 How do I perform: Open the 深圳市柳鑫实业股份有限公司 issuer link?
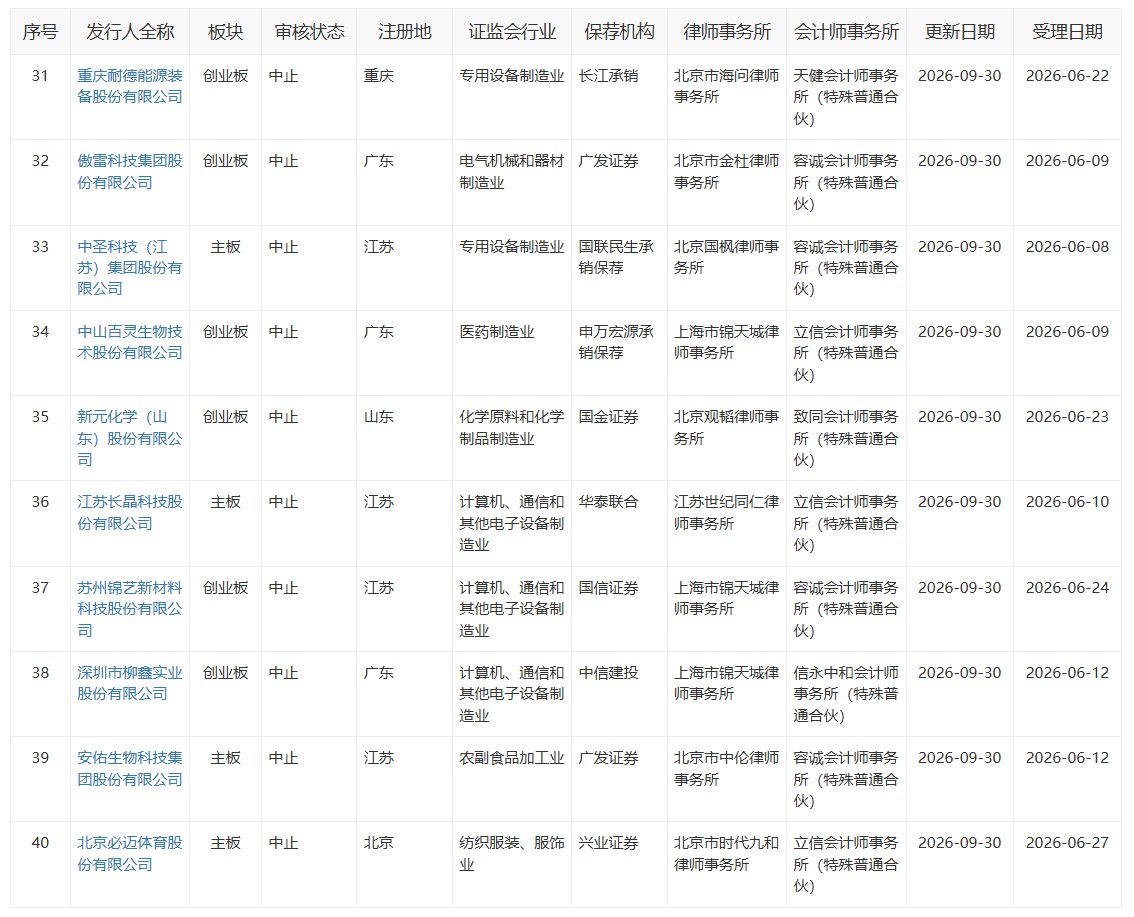tap(129, 683)
